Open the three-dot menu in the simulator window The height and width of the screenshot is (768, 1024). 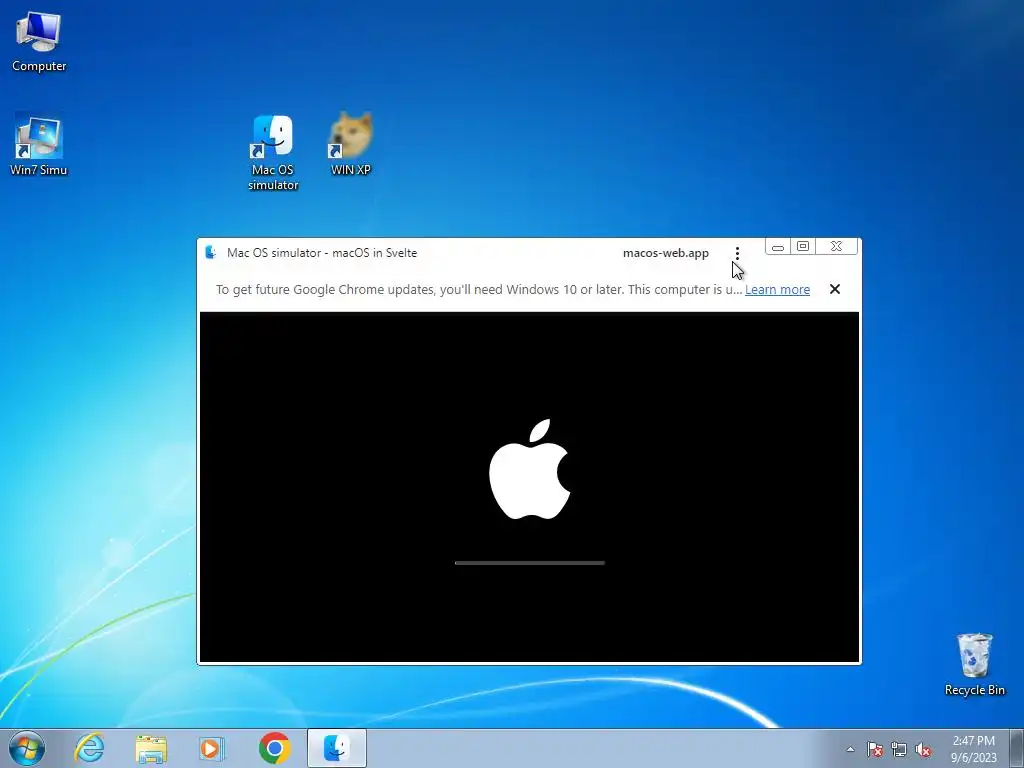click(737, 253)
